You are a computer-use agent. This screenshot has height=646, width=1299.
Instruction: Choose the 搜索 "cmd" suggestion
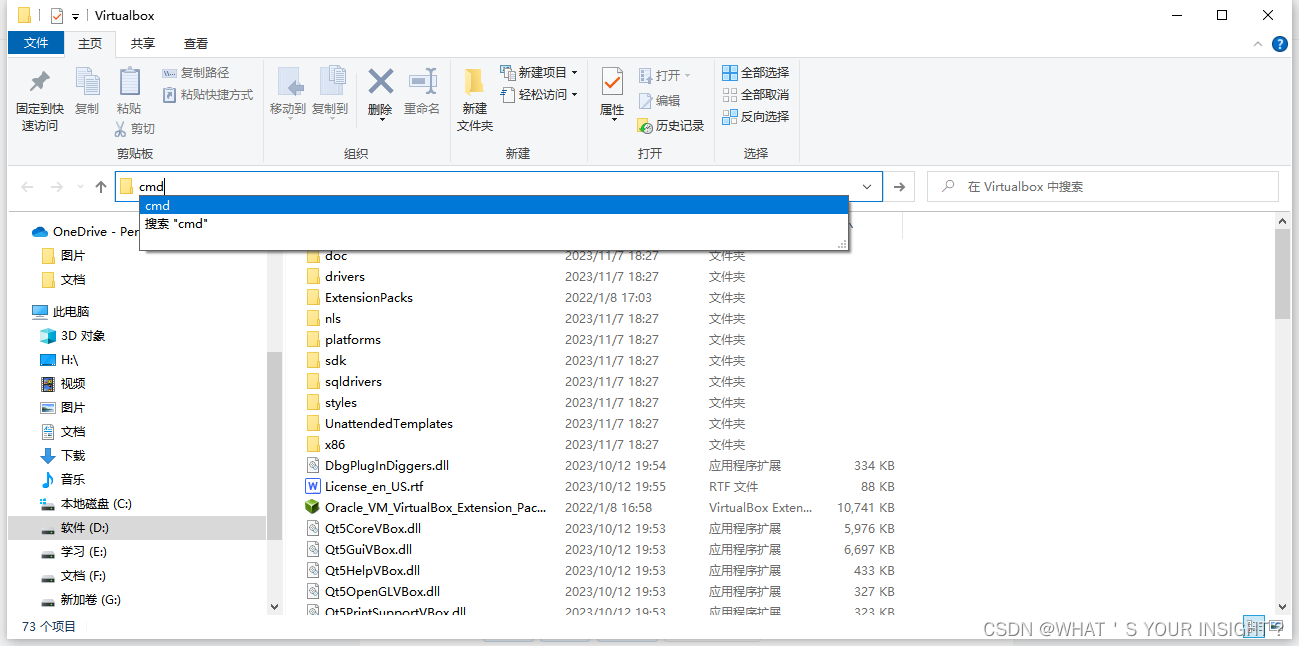point(494,224)
